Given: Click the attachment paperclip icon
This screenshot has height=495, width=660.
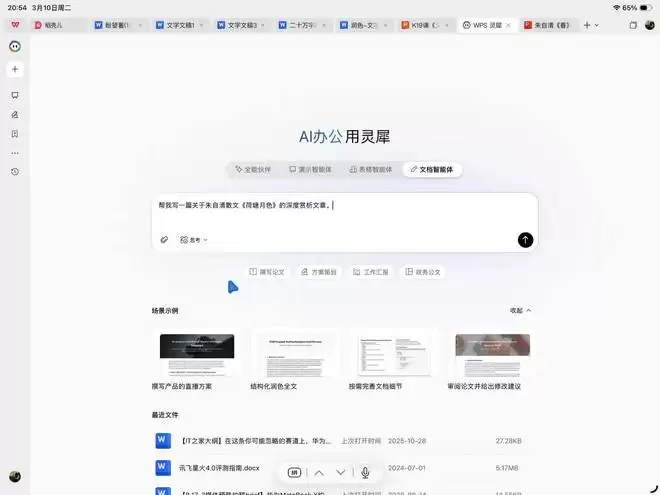Looking at the screenshot, I should coord(164,240).
